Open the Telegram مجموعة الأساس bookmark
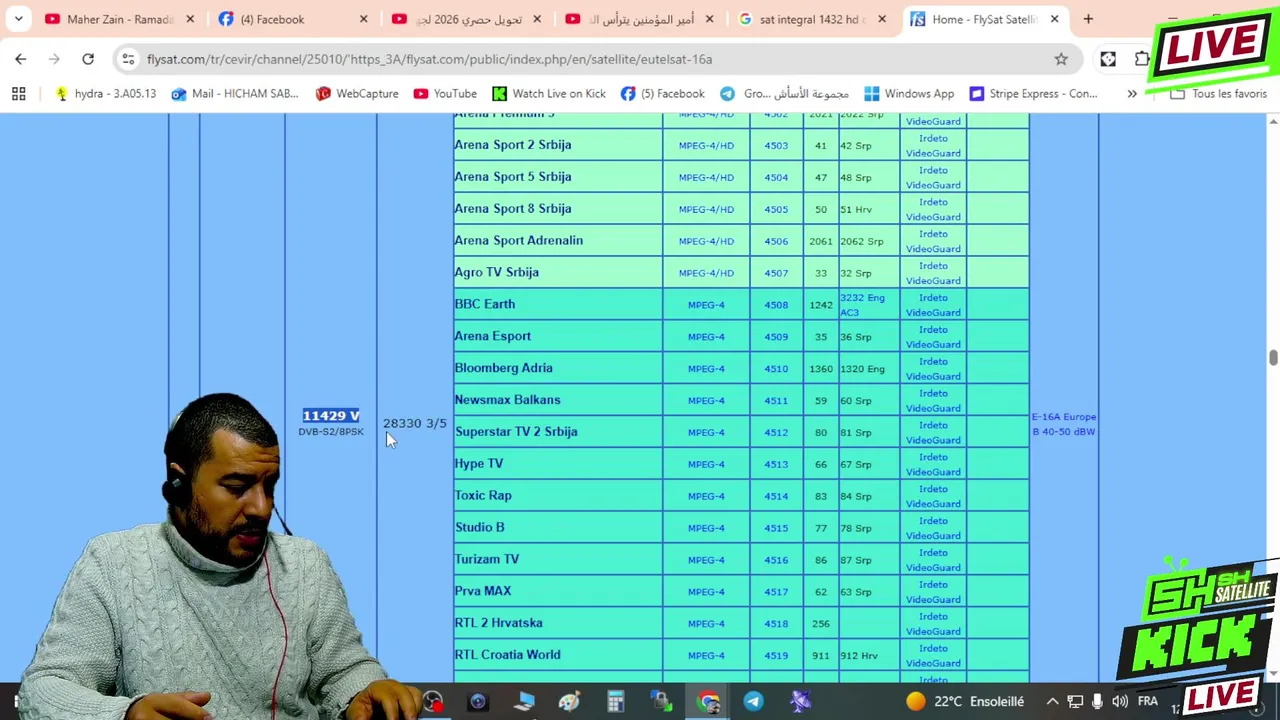 click(x=783, y=93)
